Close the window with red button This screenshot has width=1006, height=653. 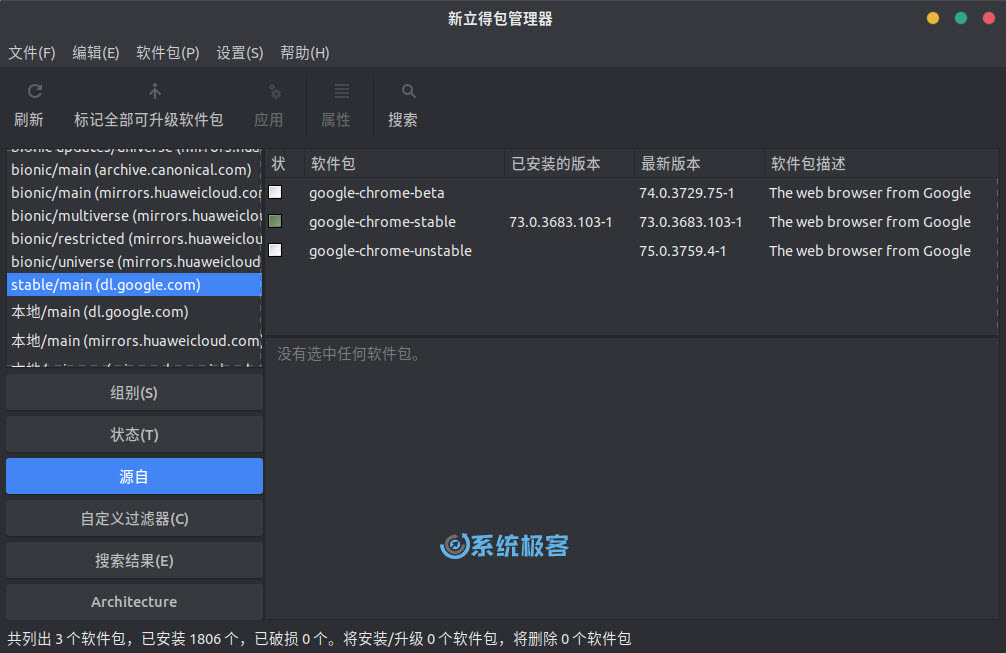989,18
